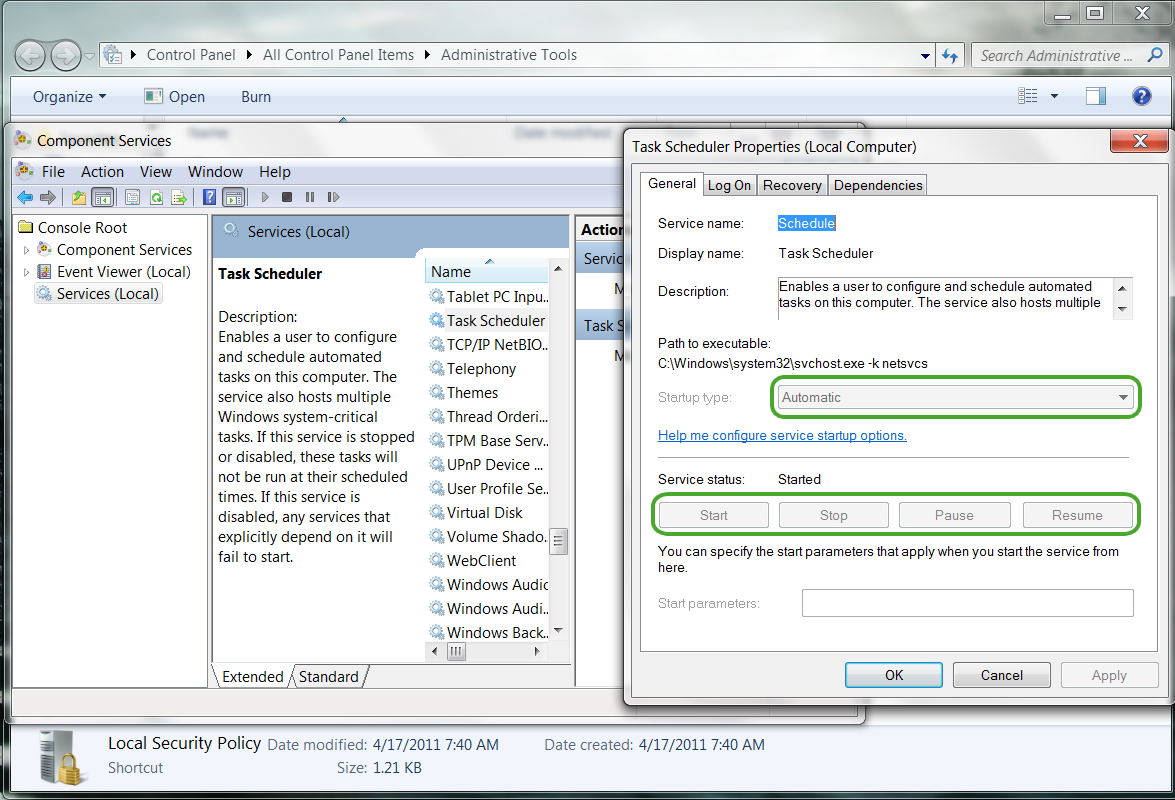Viewport: 1175px width, 800px height.
Task: Switch to the Standard view tab
Action: click(329, 676)
